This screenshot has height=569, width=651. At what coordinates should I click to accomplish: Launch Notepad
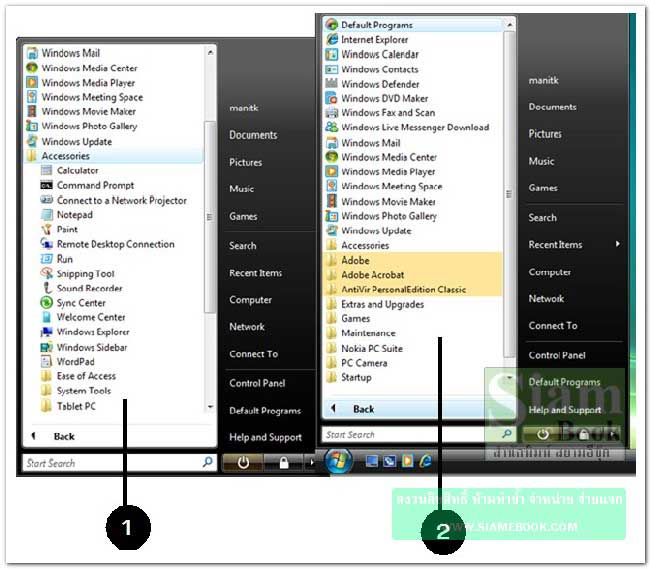67,215
